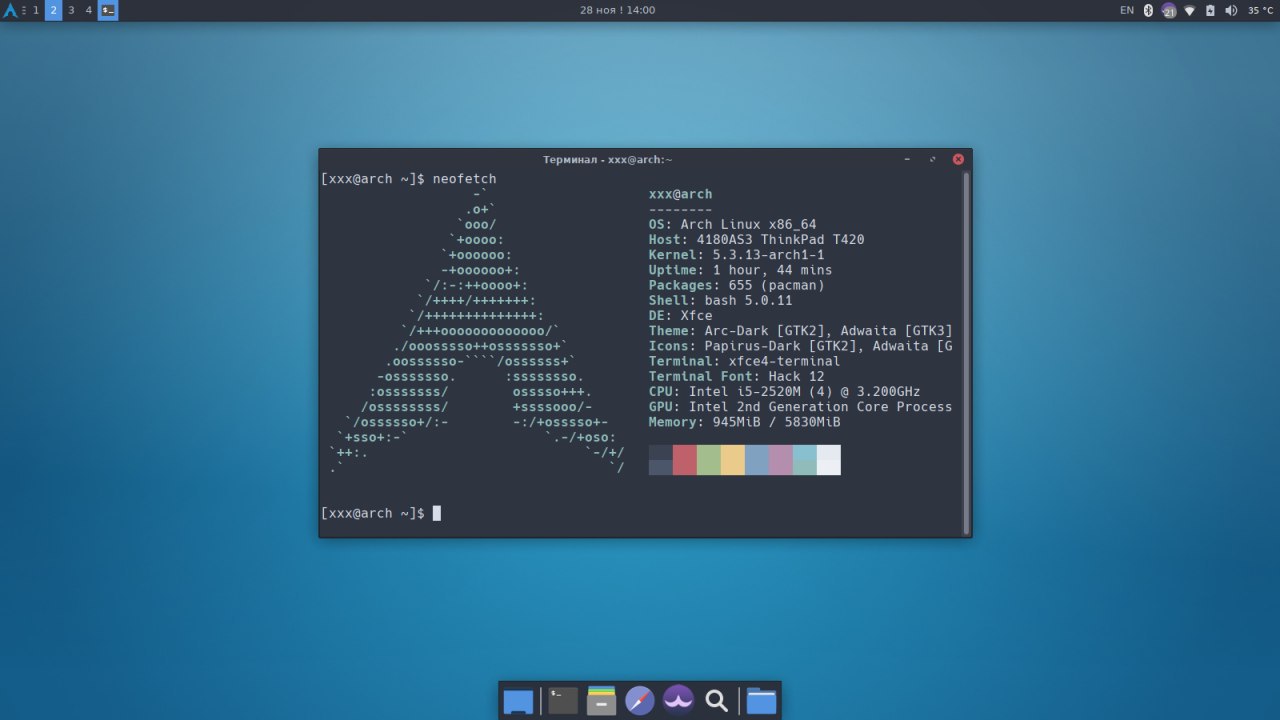Click the dark gray neofetch color block
Image resolution: width=1280 pixels, height=720 pixels.
click(661, 460)
